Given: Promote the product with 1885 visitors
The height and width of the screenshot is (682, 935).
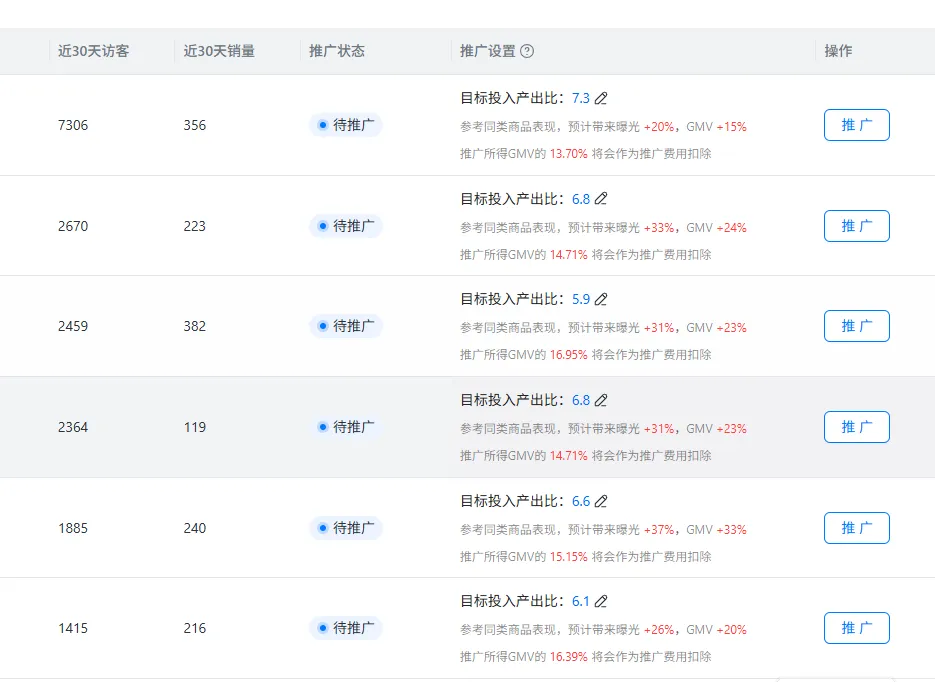Looking at the screenshot, I should click(x=856, y=528).
